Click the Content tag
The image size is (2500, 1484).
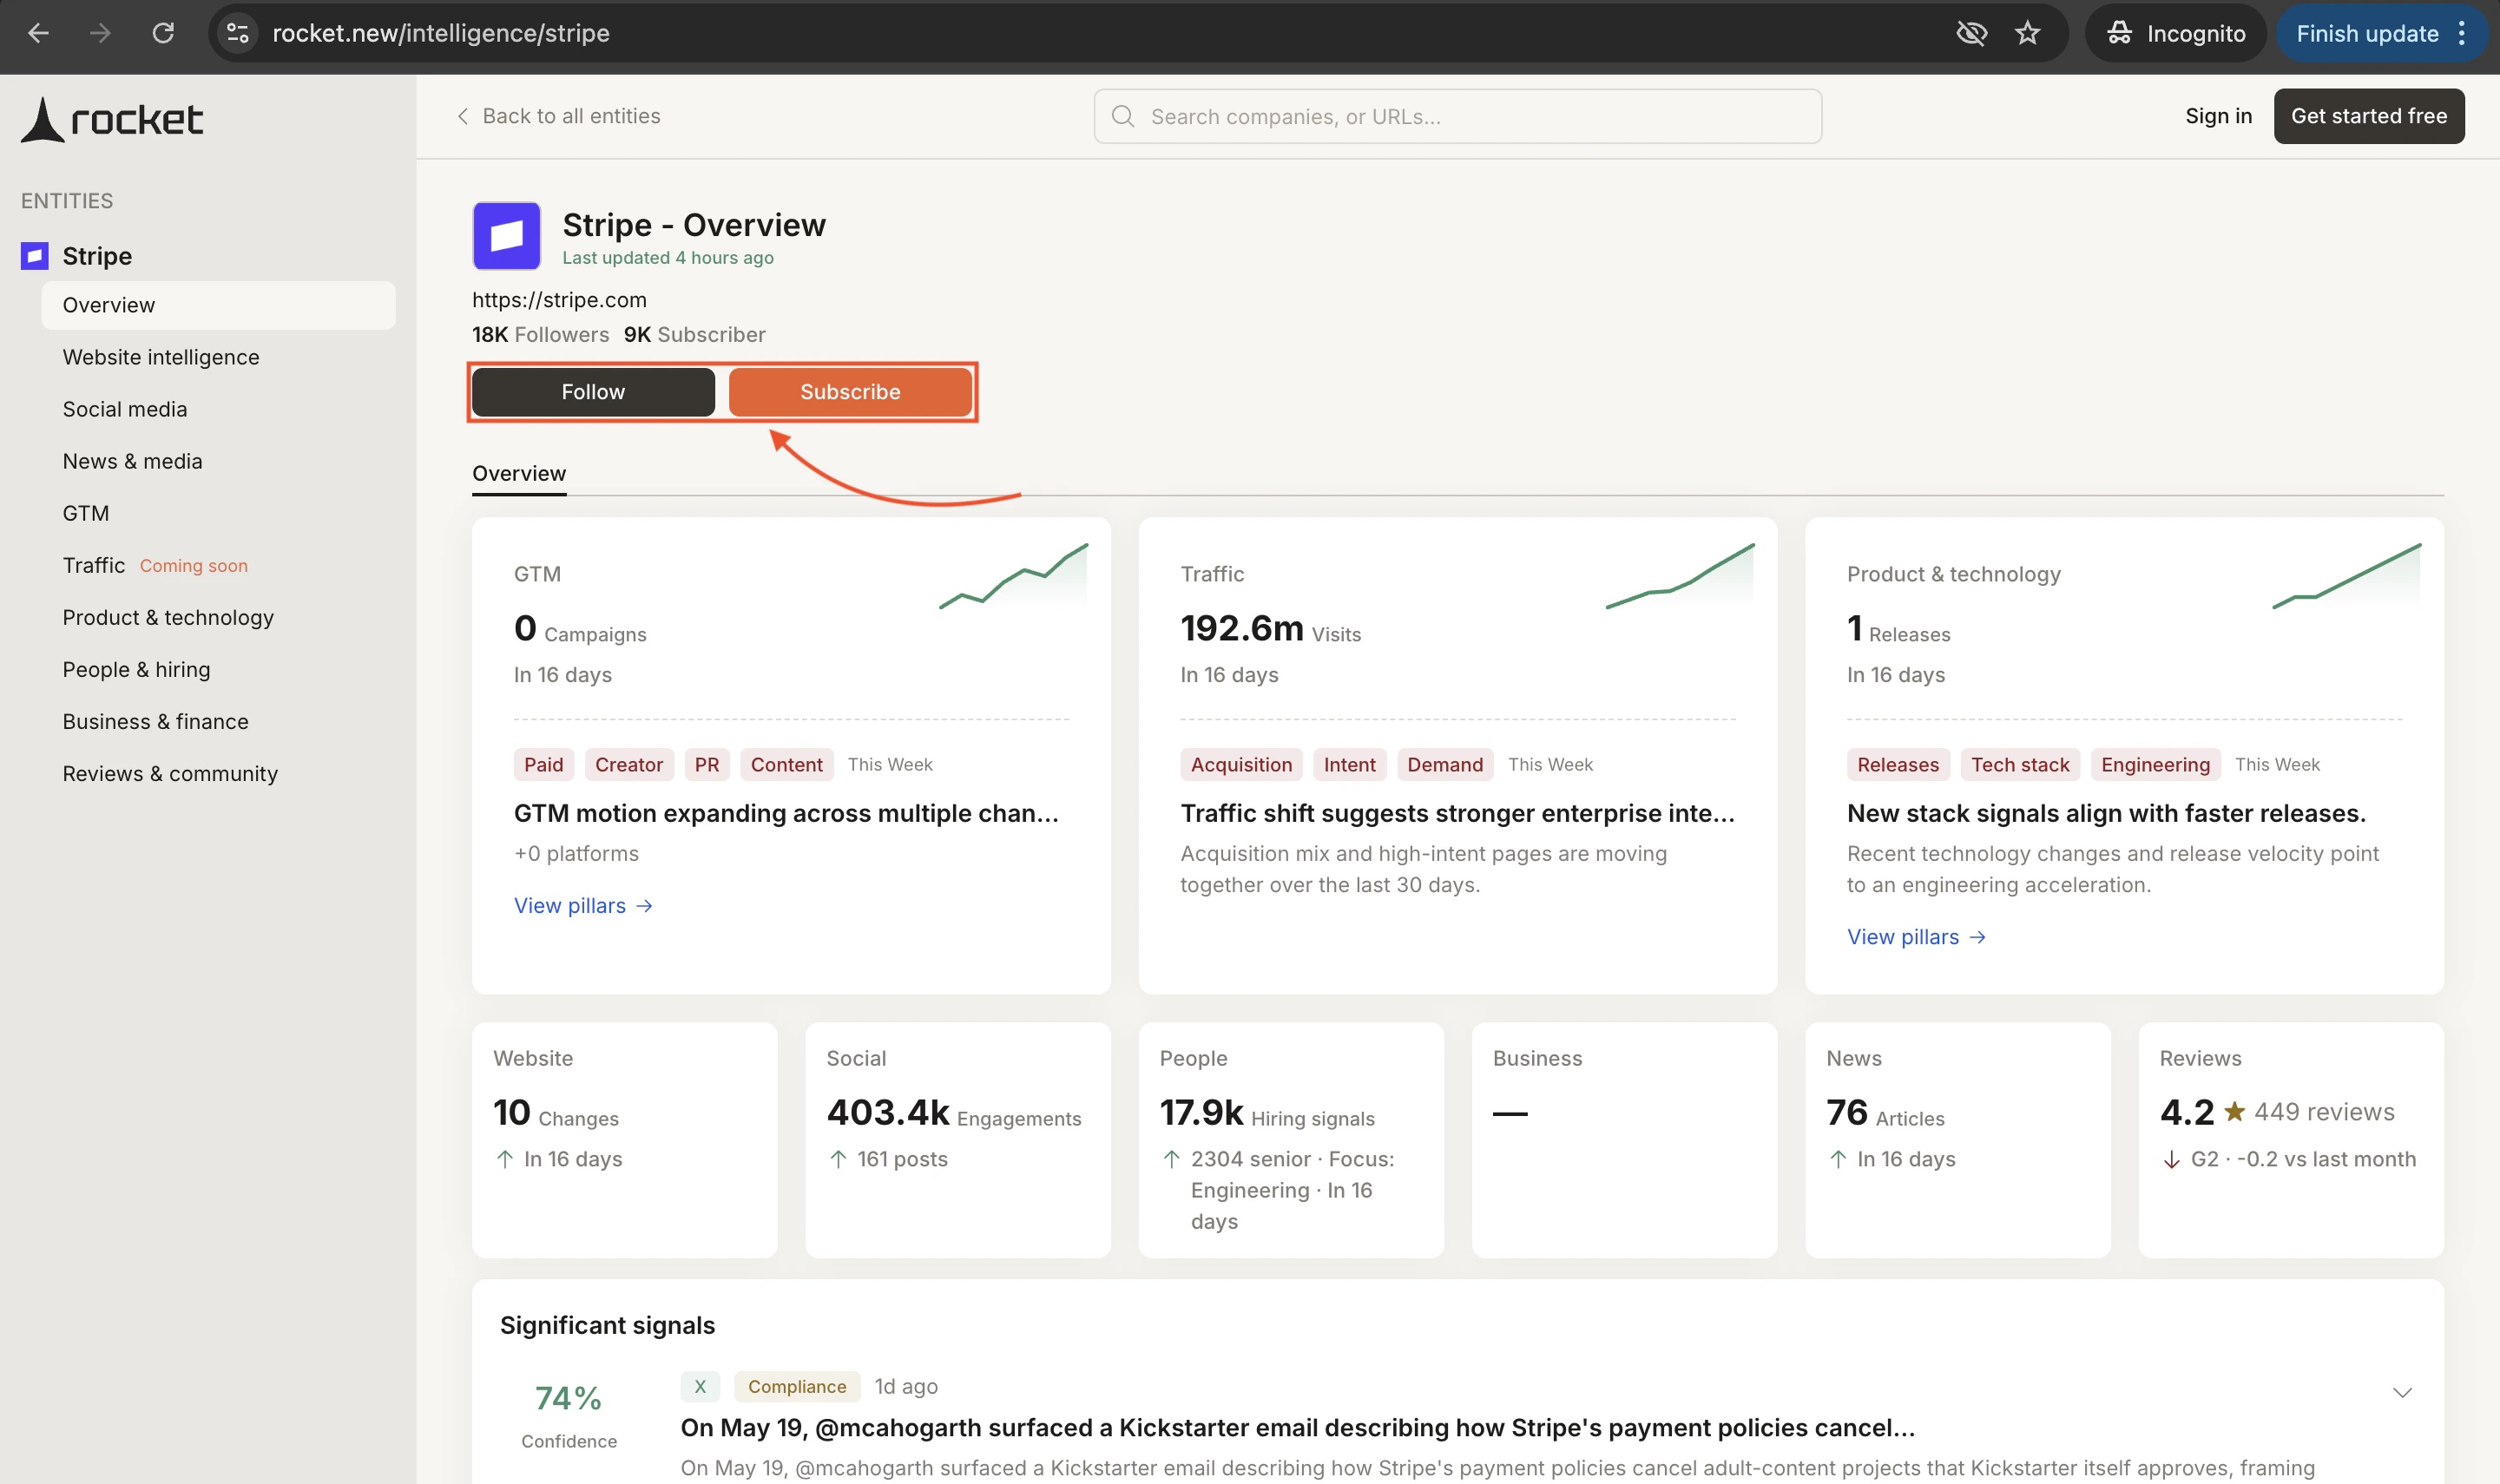[x=786, y=764]
